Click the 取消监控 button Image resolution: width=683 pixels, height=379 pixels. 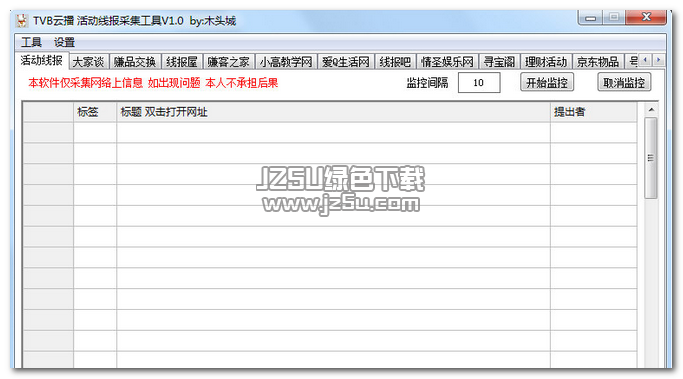624,83
